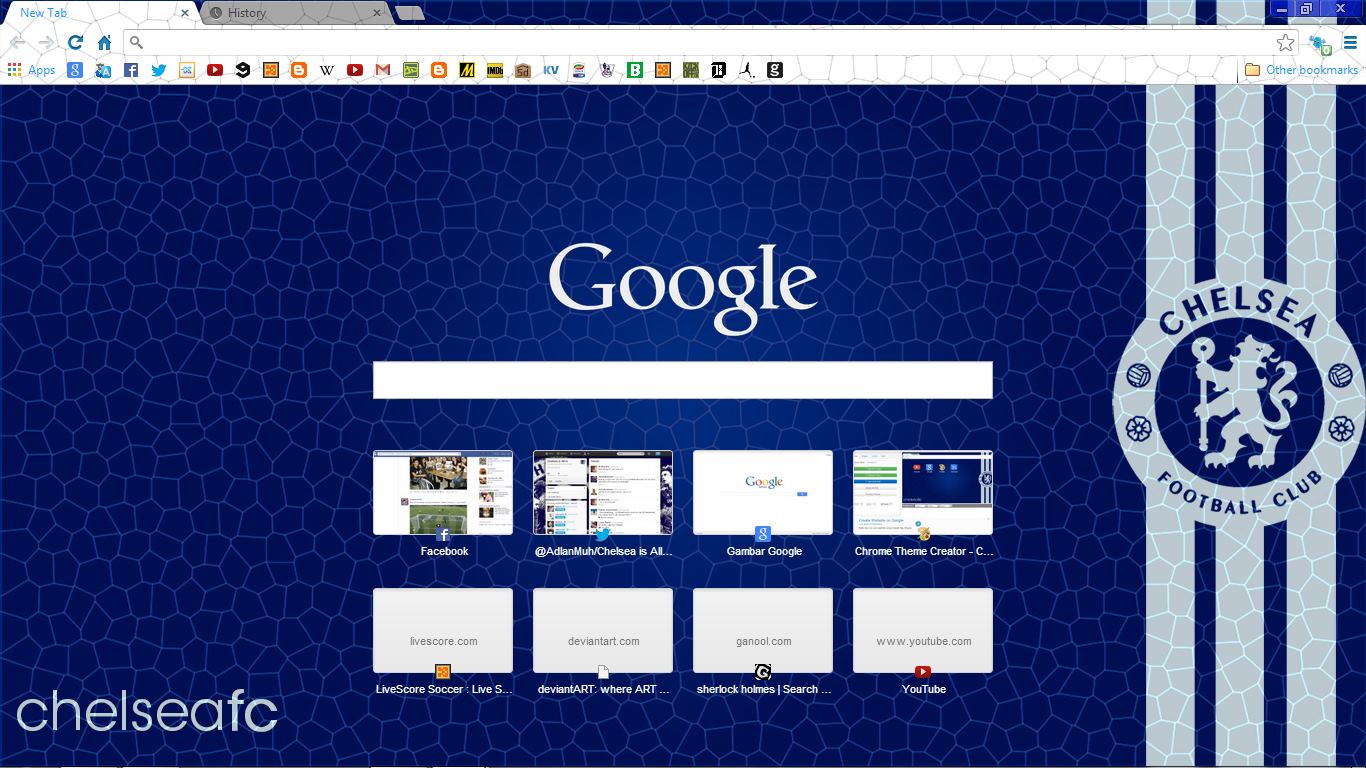Open Blogger bookmark next to Wikipedia icon
Image resolution: width=1366 pixels, height=768 pixels.
[299, 70]
